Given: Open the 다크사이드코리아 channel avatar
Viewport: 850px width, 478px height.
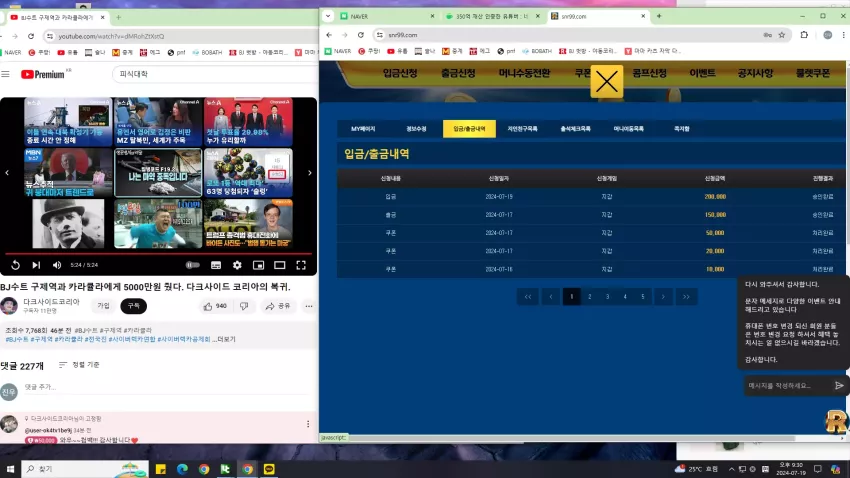Looking at the screenshot, I should (9, 306).
